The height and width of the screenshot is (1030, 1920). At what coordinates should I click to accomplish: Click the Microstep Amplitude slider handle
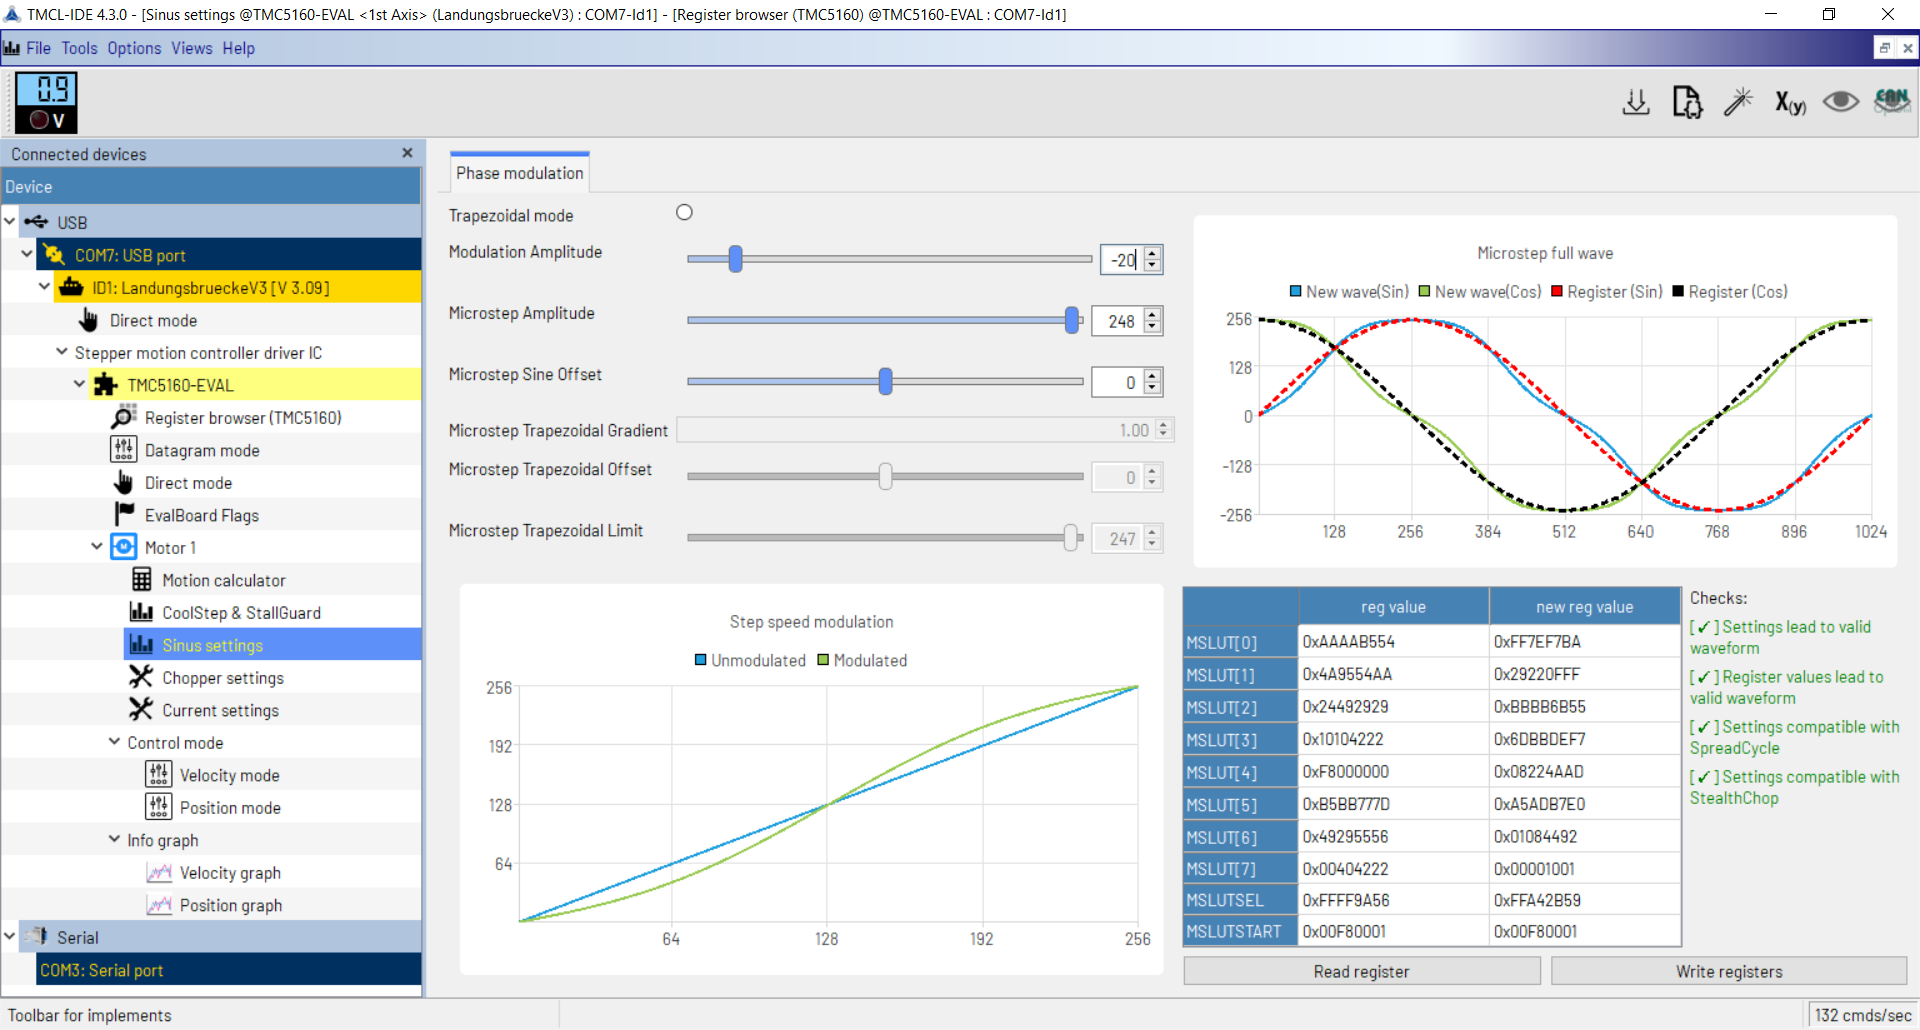(x=1072, y=320)
